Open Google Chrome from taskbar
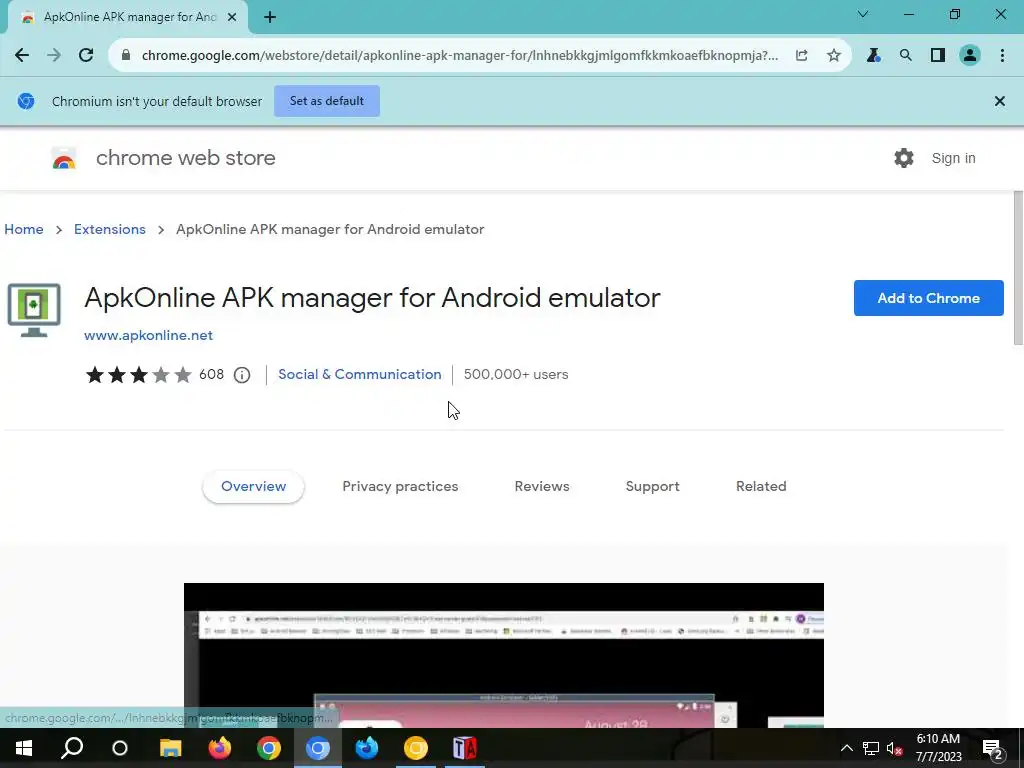 [268, 748]
